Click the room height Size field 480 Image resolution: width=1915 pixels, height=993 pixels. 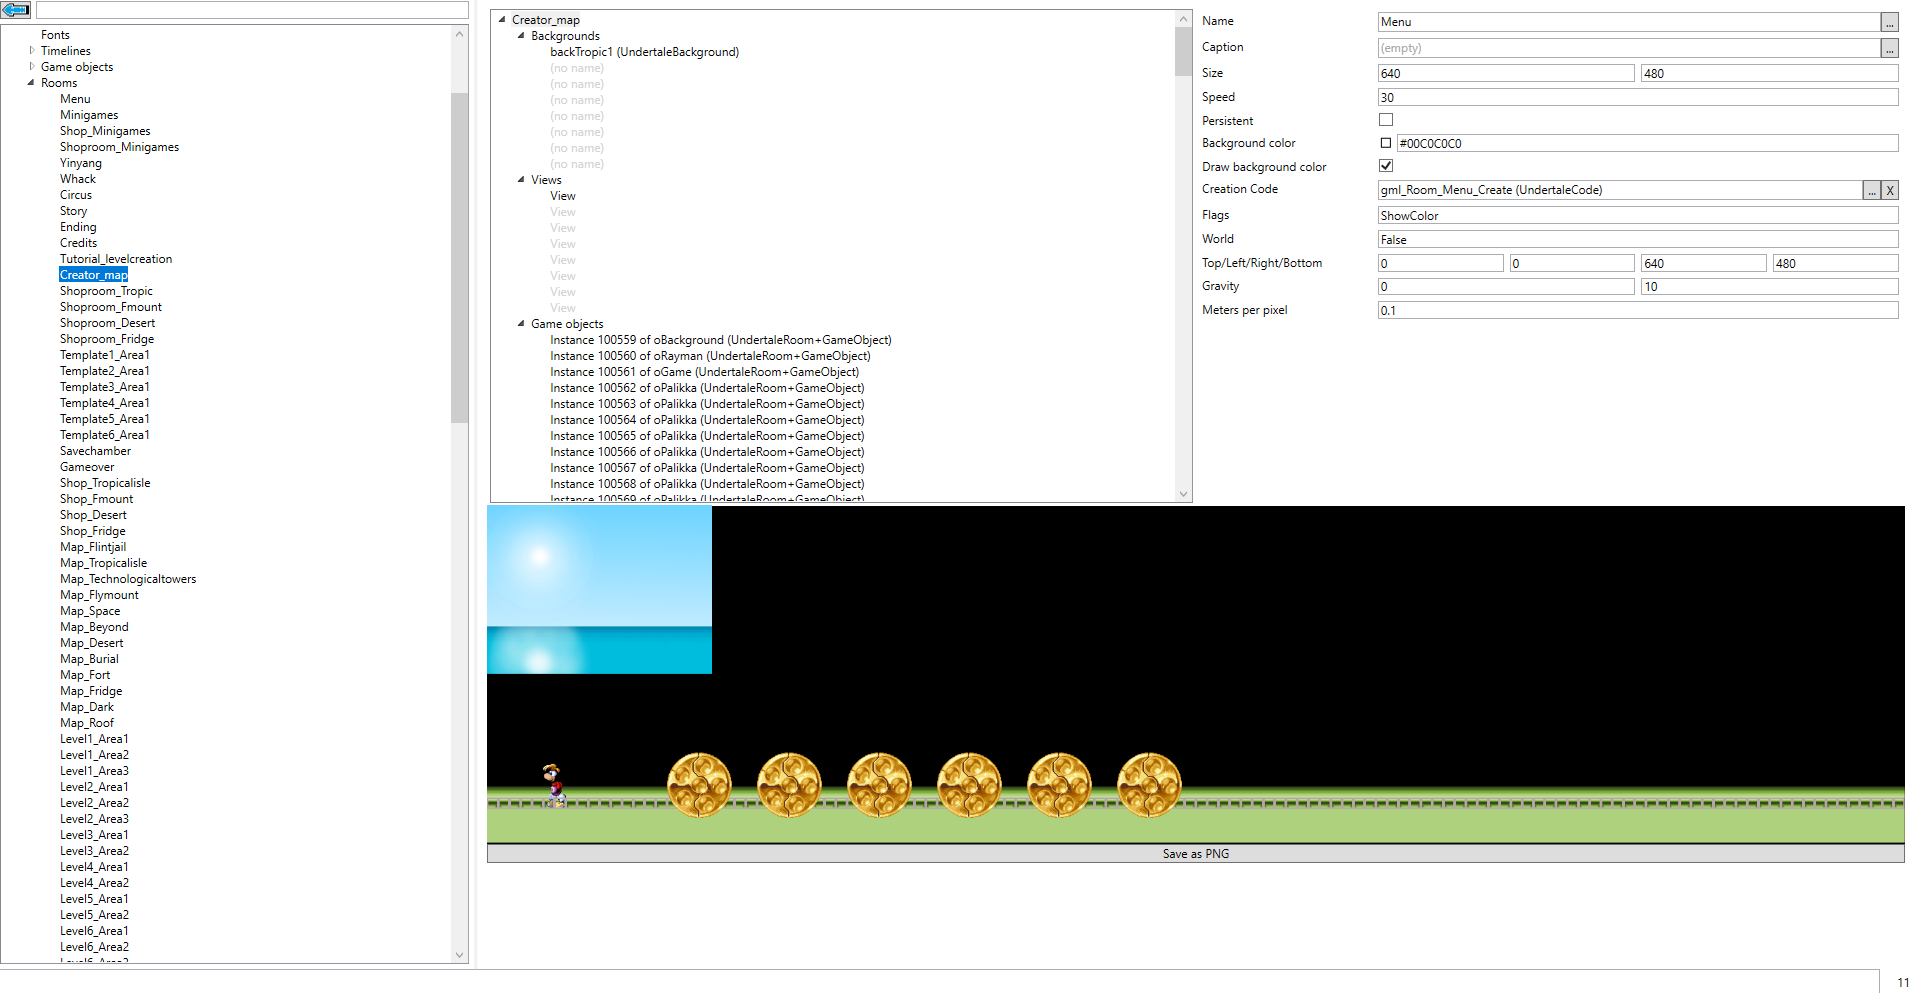click(1769, 74)
